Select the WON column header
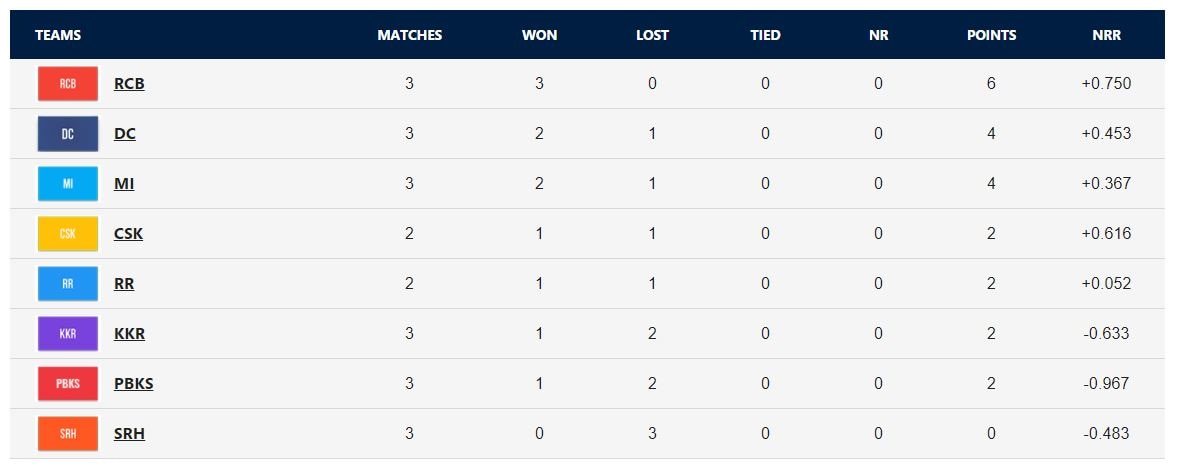Viewport: 1179px width, 468px height. pyautogui.click(x=539, y=35)
